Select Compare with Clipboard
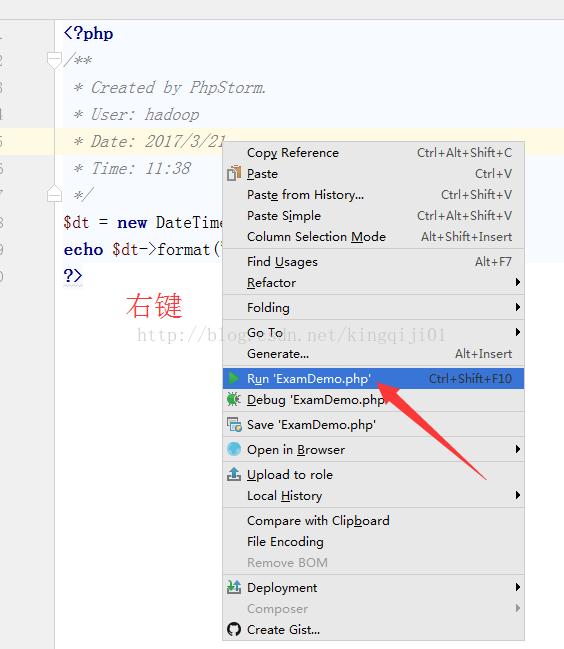The width and height of the screenshot is (564, 649). [373, 521]
